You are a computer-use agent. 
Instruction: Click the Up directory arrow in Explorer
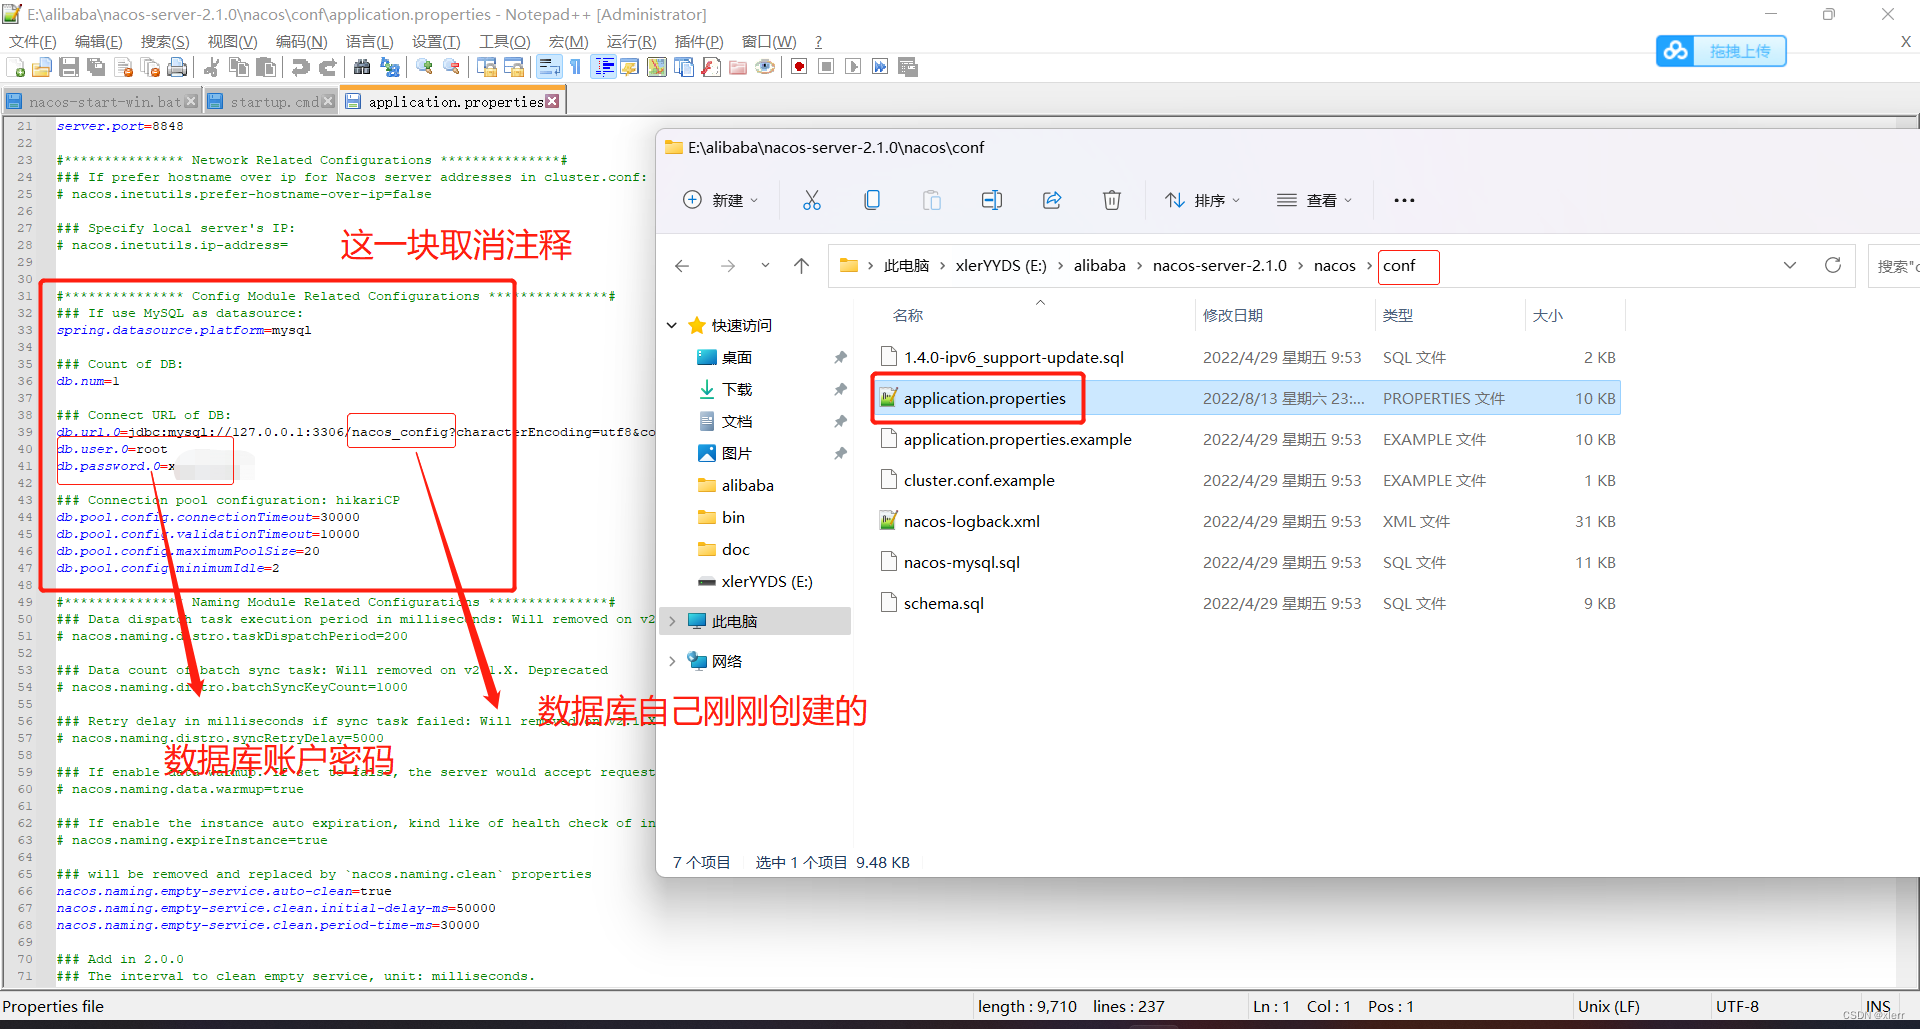pyautogui.click(x=801, y=266)
